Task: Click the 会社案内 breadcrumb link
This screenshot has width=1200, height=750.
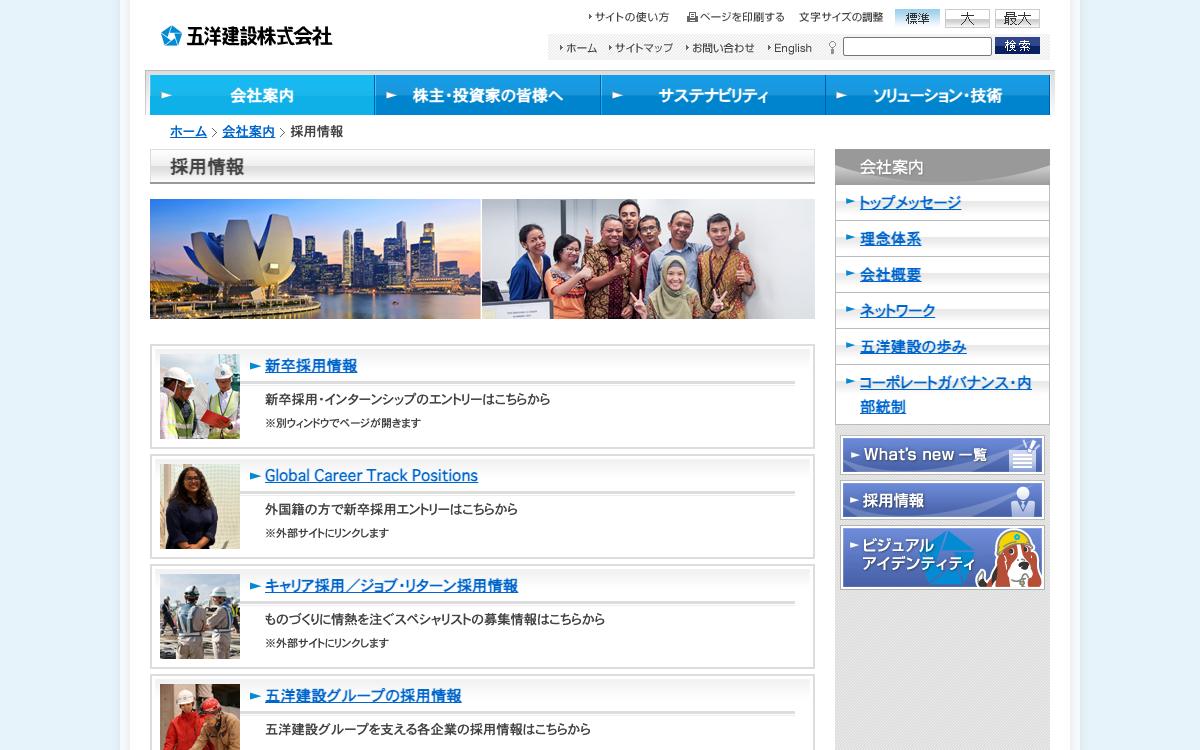Action: (x=248, y=132)
